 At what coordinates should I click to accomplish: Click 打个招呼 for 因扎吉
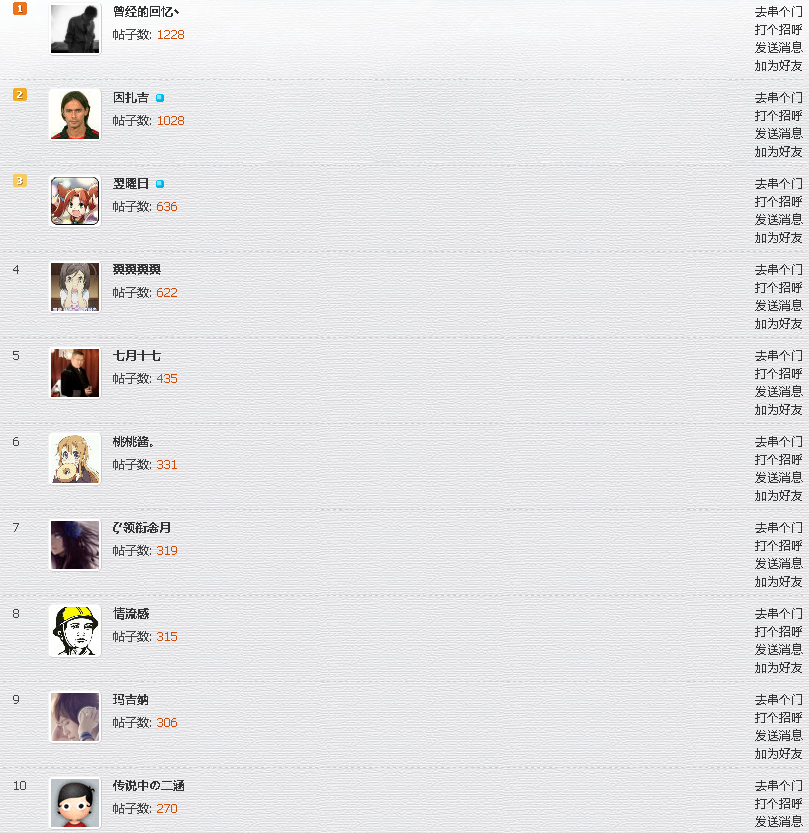(x=778, y=116)
